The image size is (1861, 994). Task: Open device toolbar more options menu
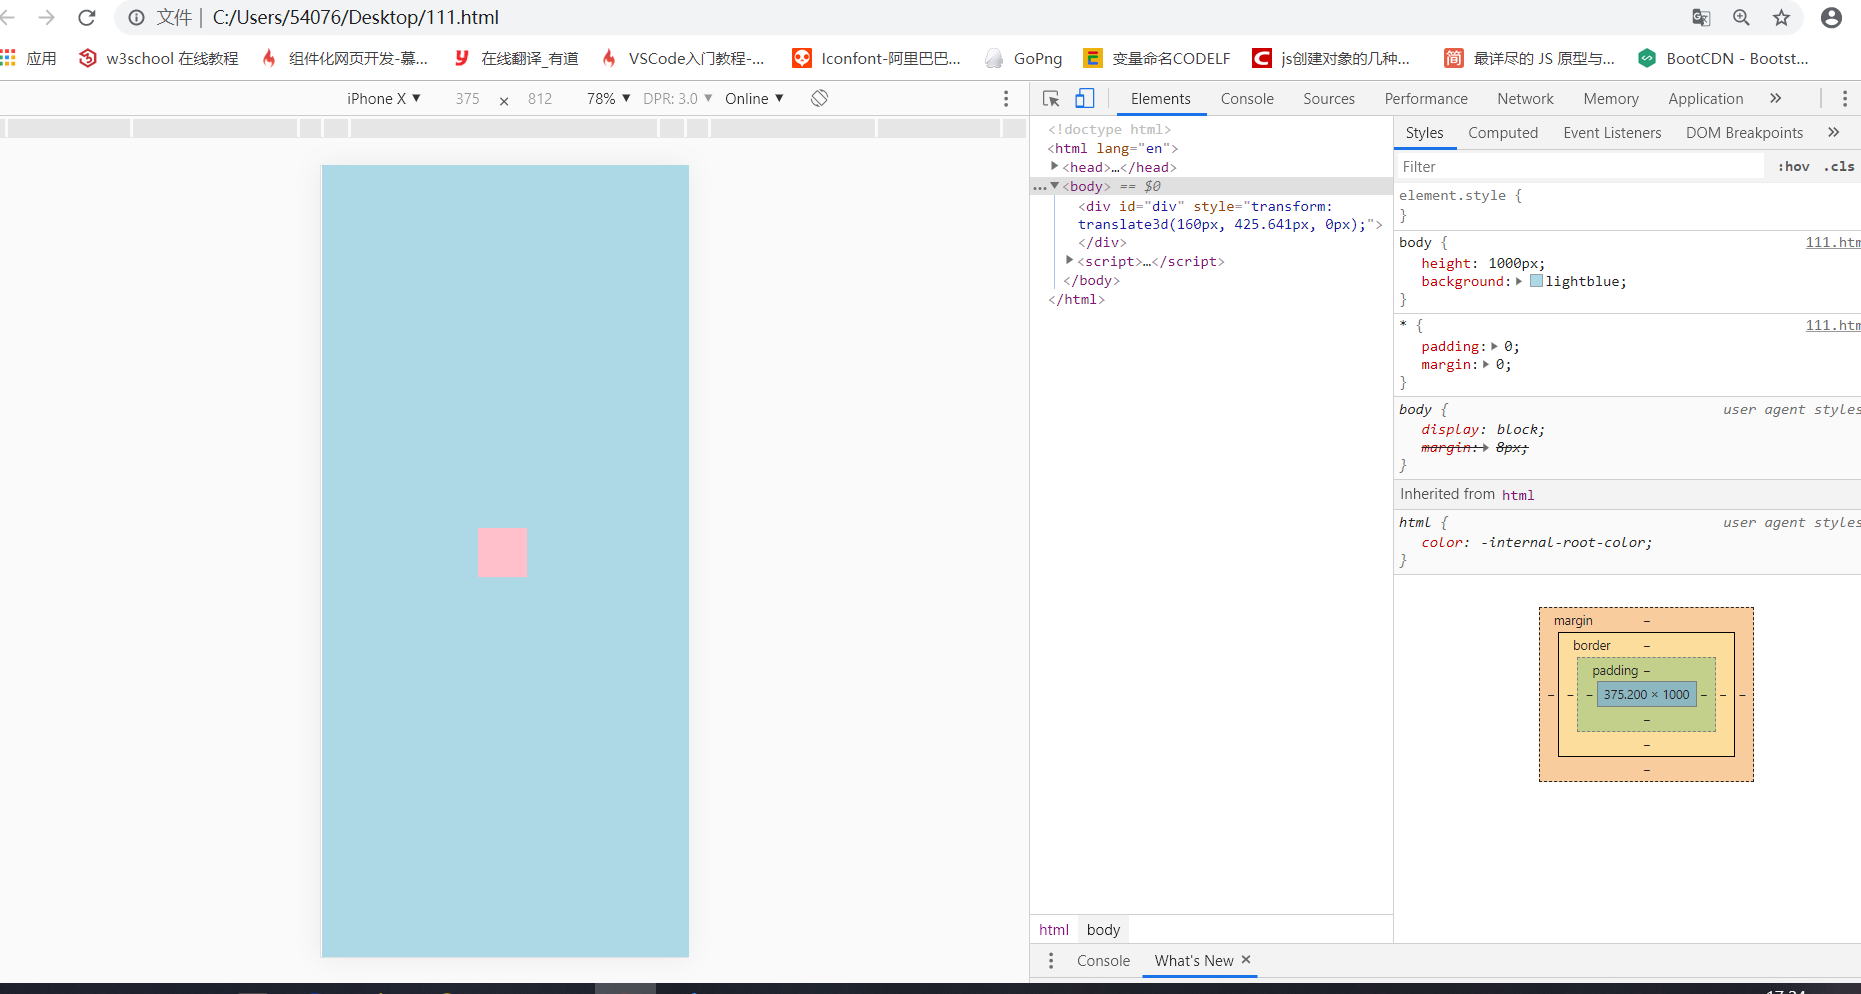(x=1006, y=99)
